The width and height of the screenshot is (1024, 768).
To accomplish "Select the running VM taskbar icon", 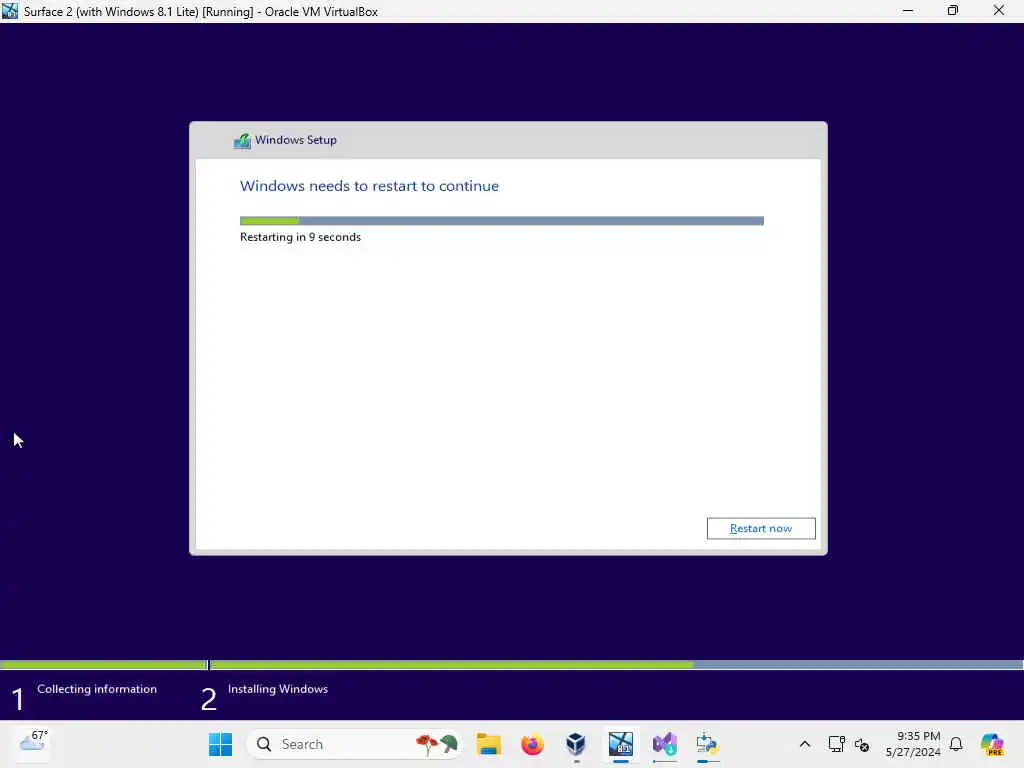I will click(620, 744).
